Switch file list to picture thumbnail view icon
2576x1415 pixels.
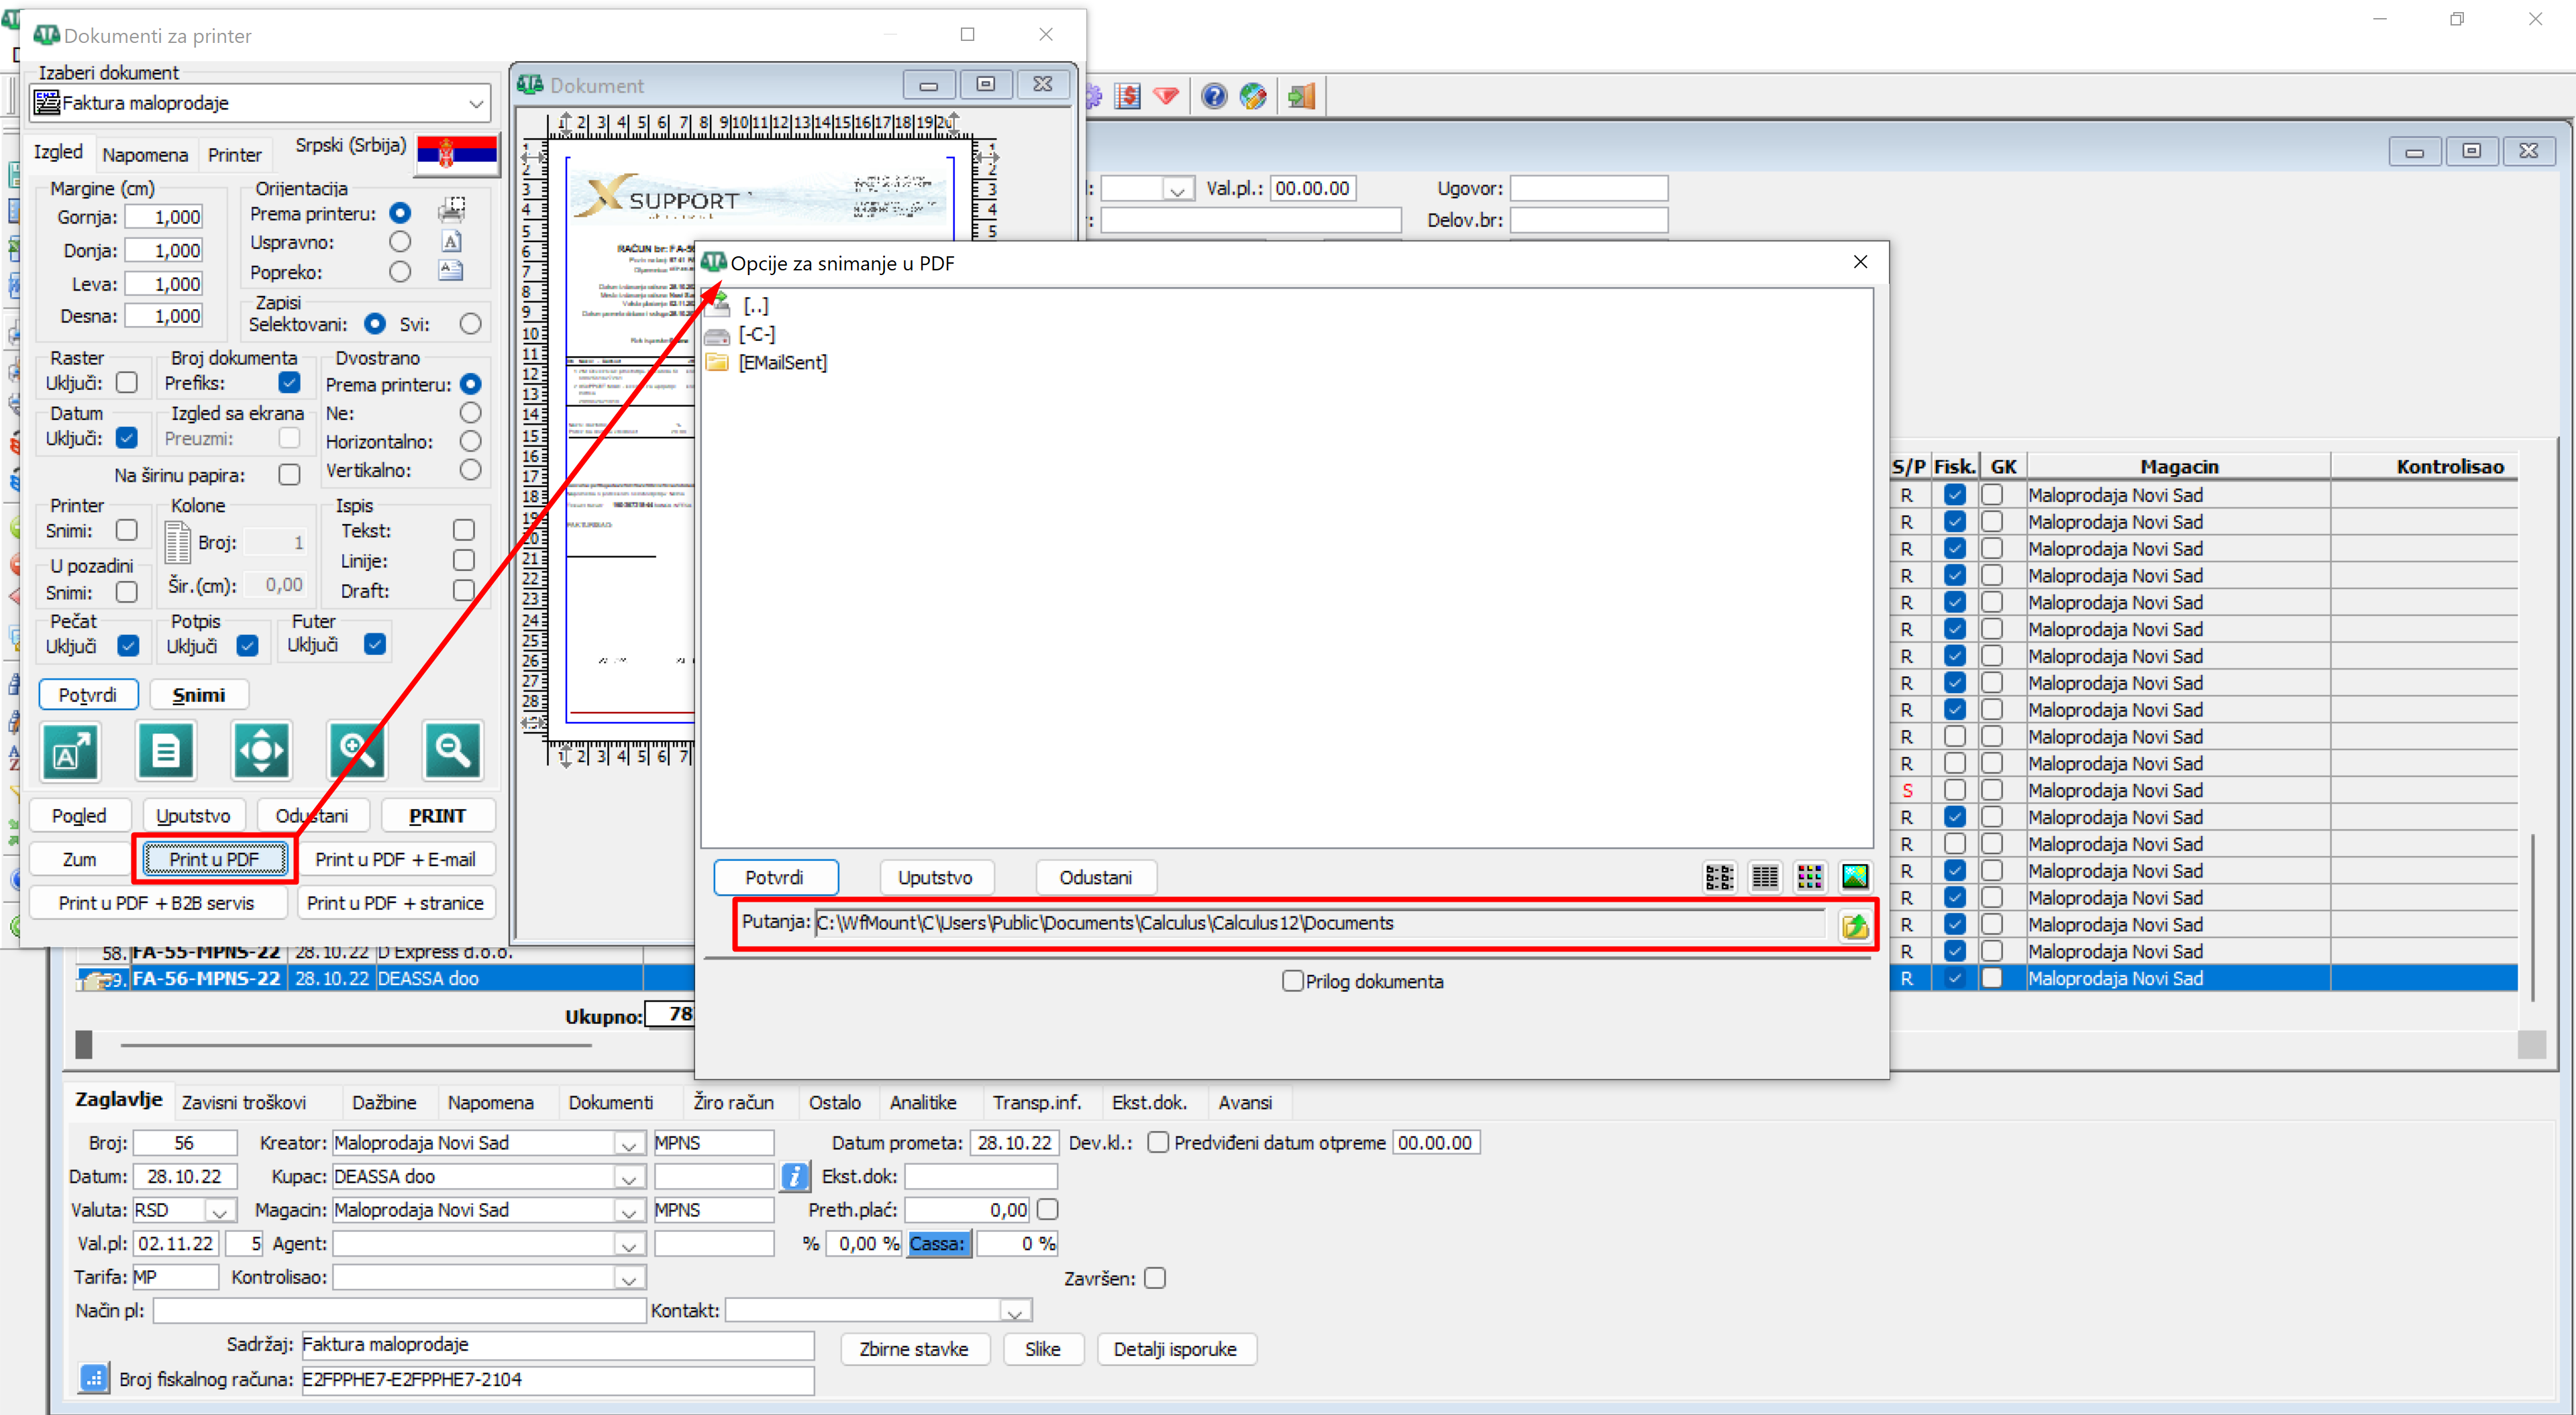(x=1854, y=877)
